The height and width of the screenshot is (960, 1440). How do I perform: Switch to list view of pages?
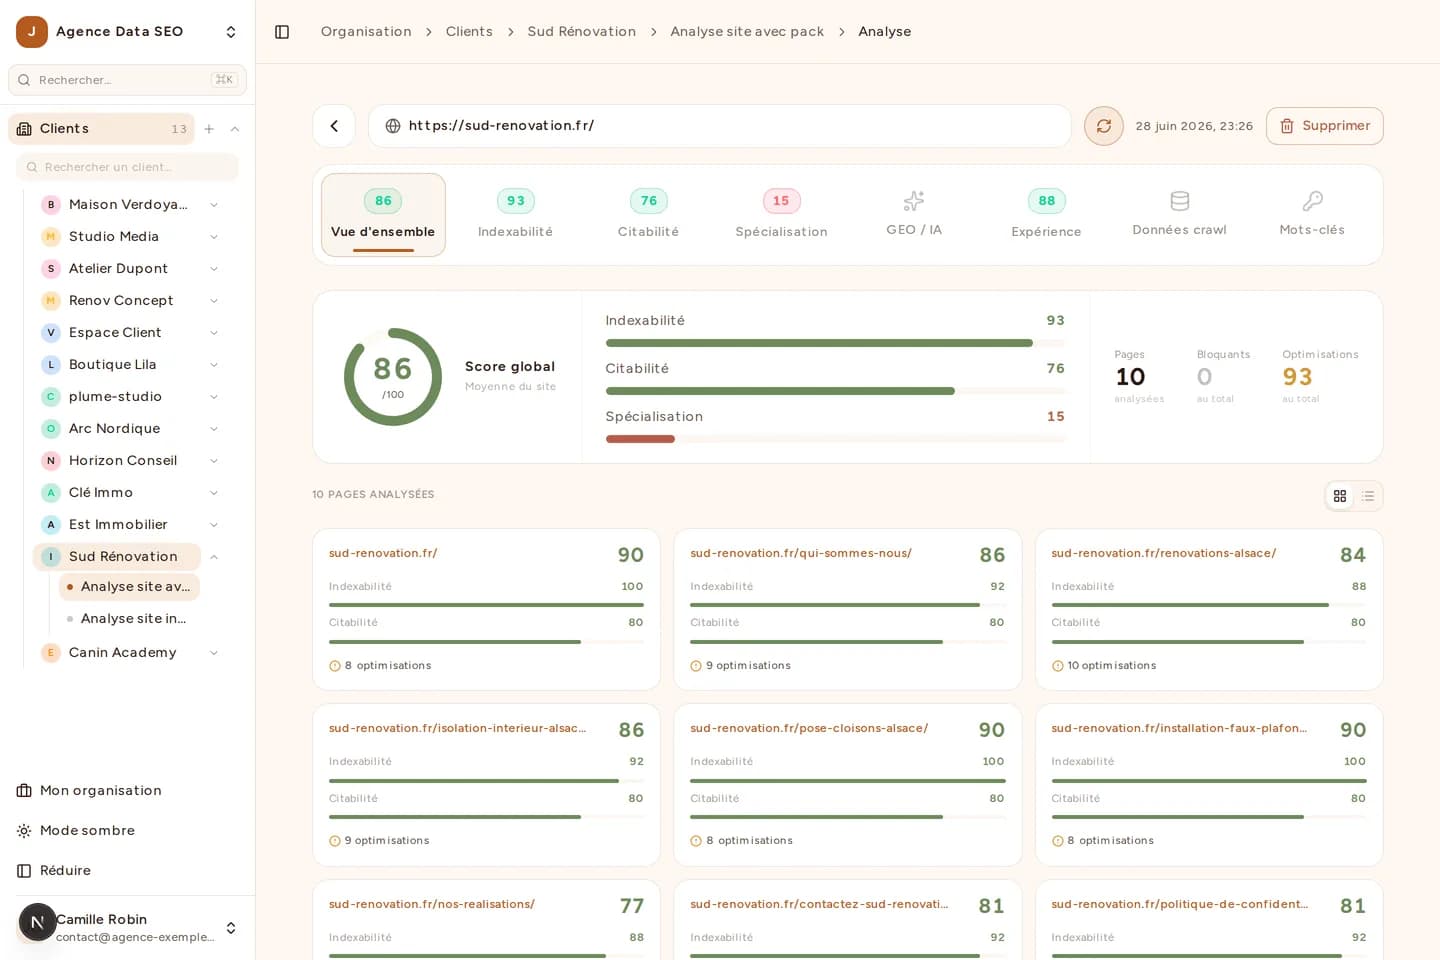tap(1368, 496)
